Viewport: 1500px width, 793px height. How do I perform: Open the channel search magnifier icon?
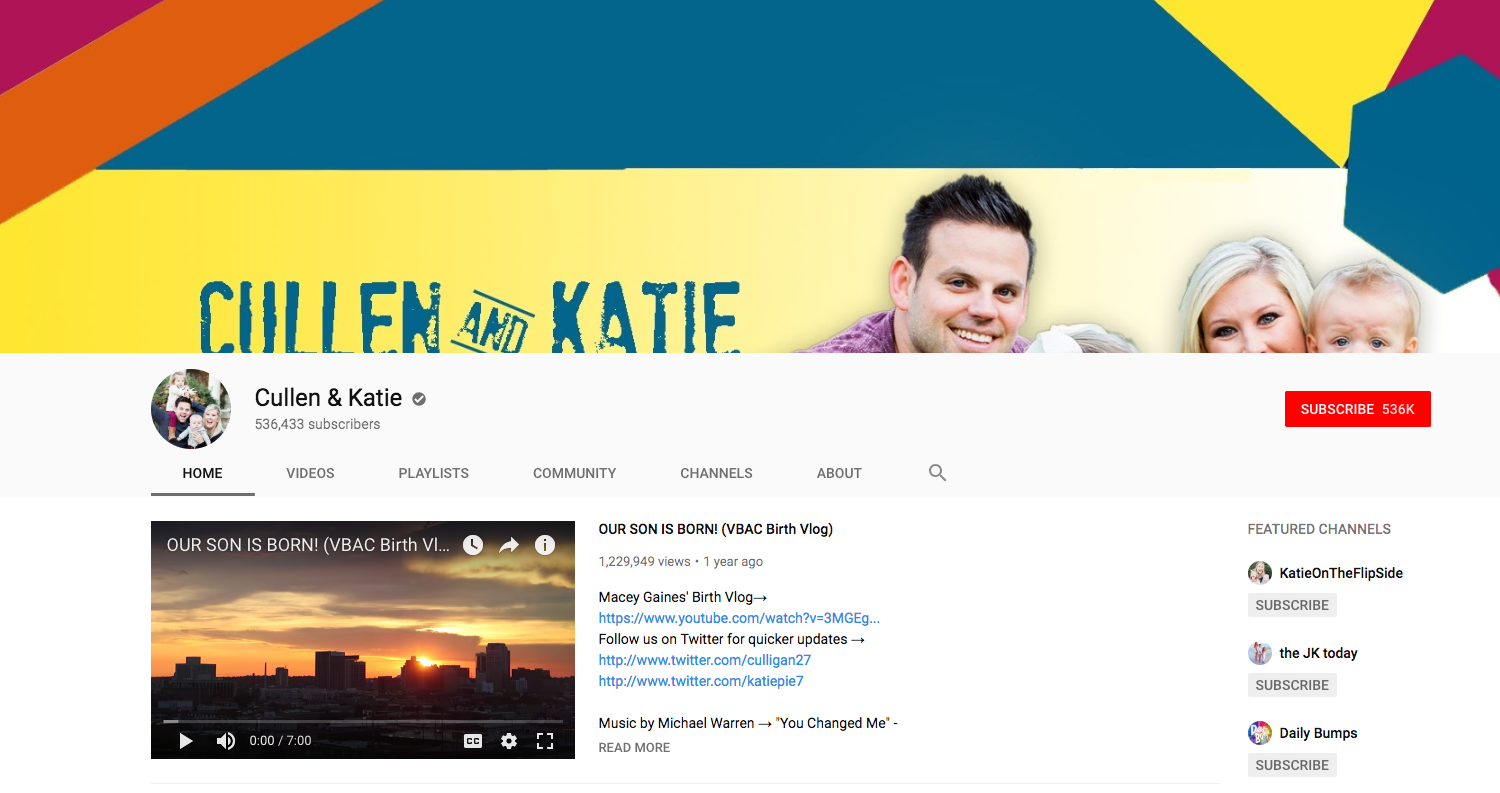pos(936,471)
